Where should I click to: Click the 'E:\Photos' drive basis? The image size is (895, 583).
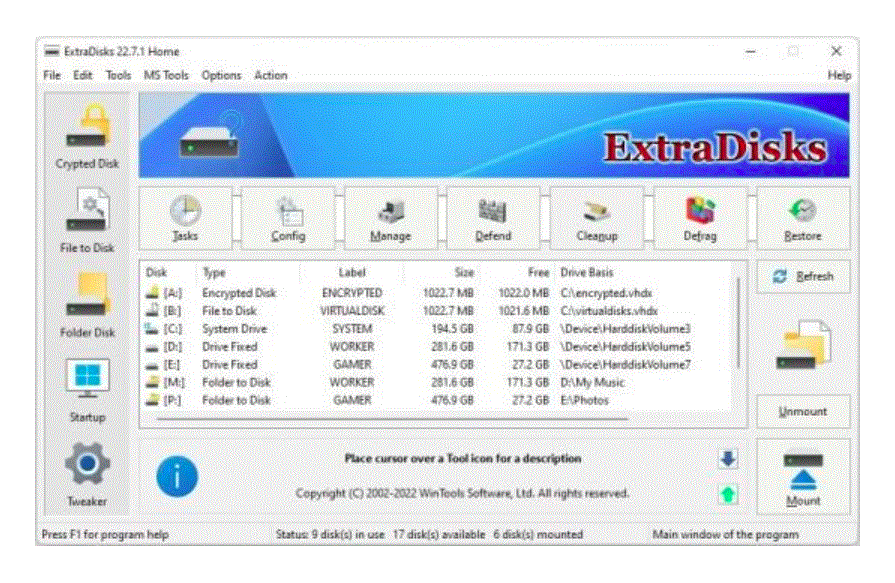click(x=584, y=400)
